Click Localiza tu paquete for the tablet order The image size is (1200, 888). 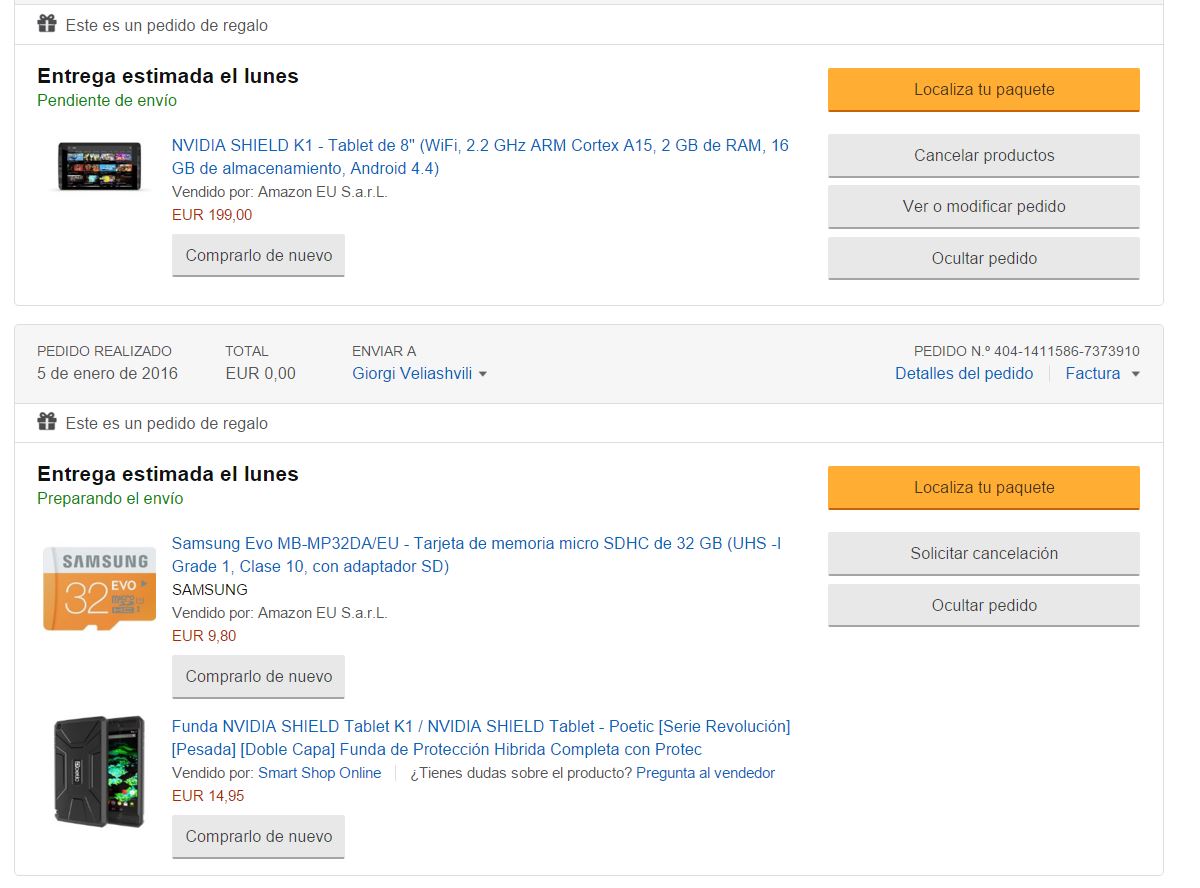pos(983,90)
